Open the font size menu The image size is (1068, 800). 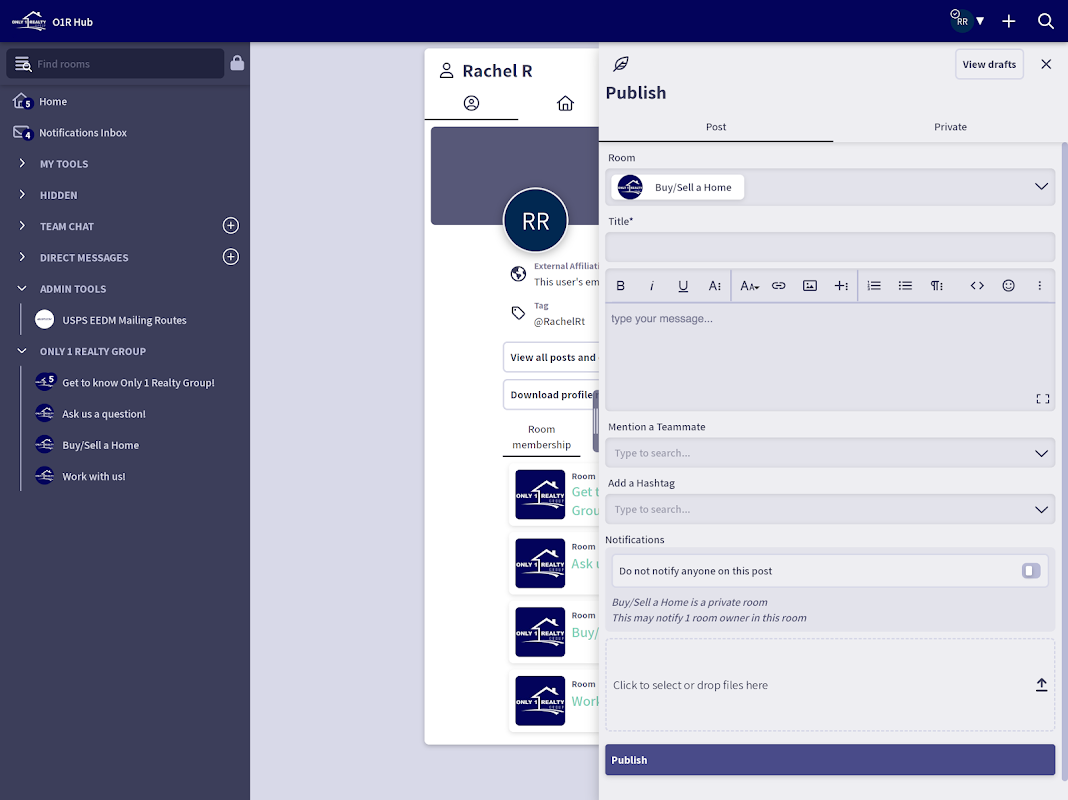[x=749, y=286]
